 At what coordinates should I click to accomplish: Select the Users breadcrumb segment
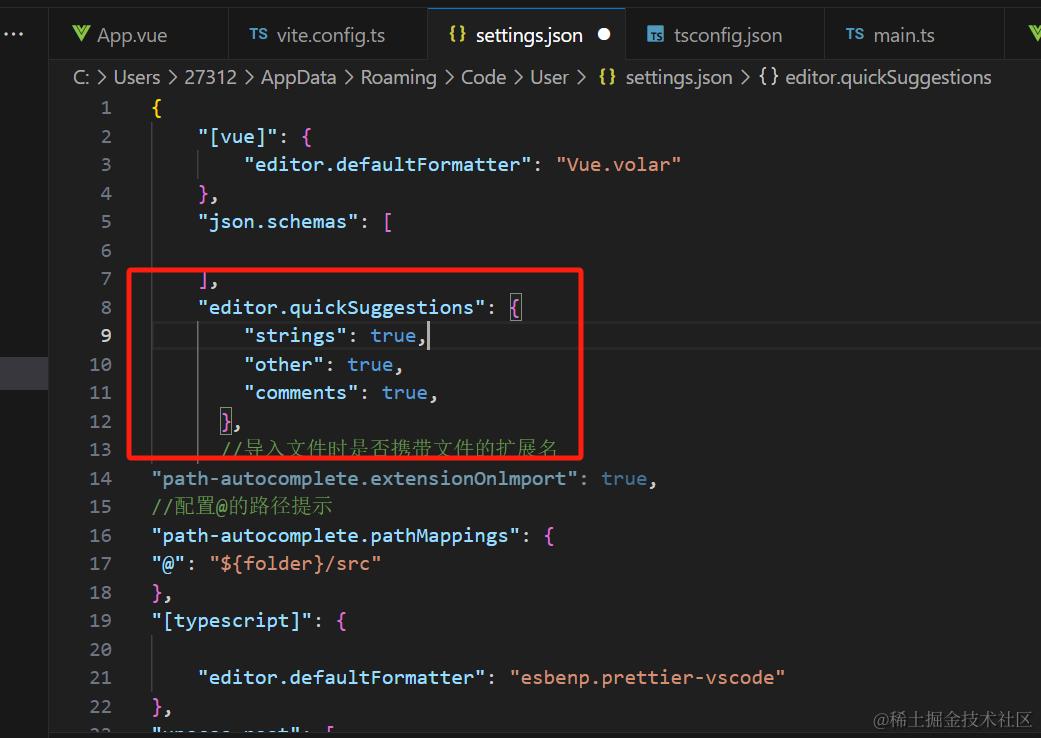[x=137, y=78]
